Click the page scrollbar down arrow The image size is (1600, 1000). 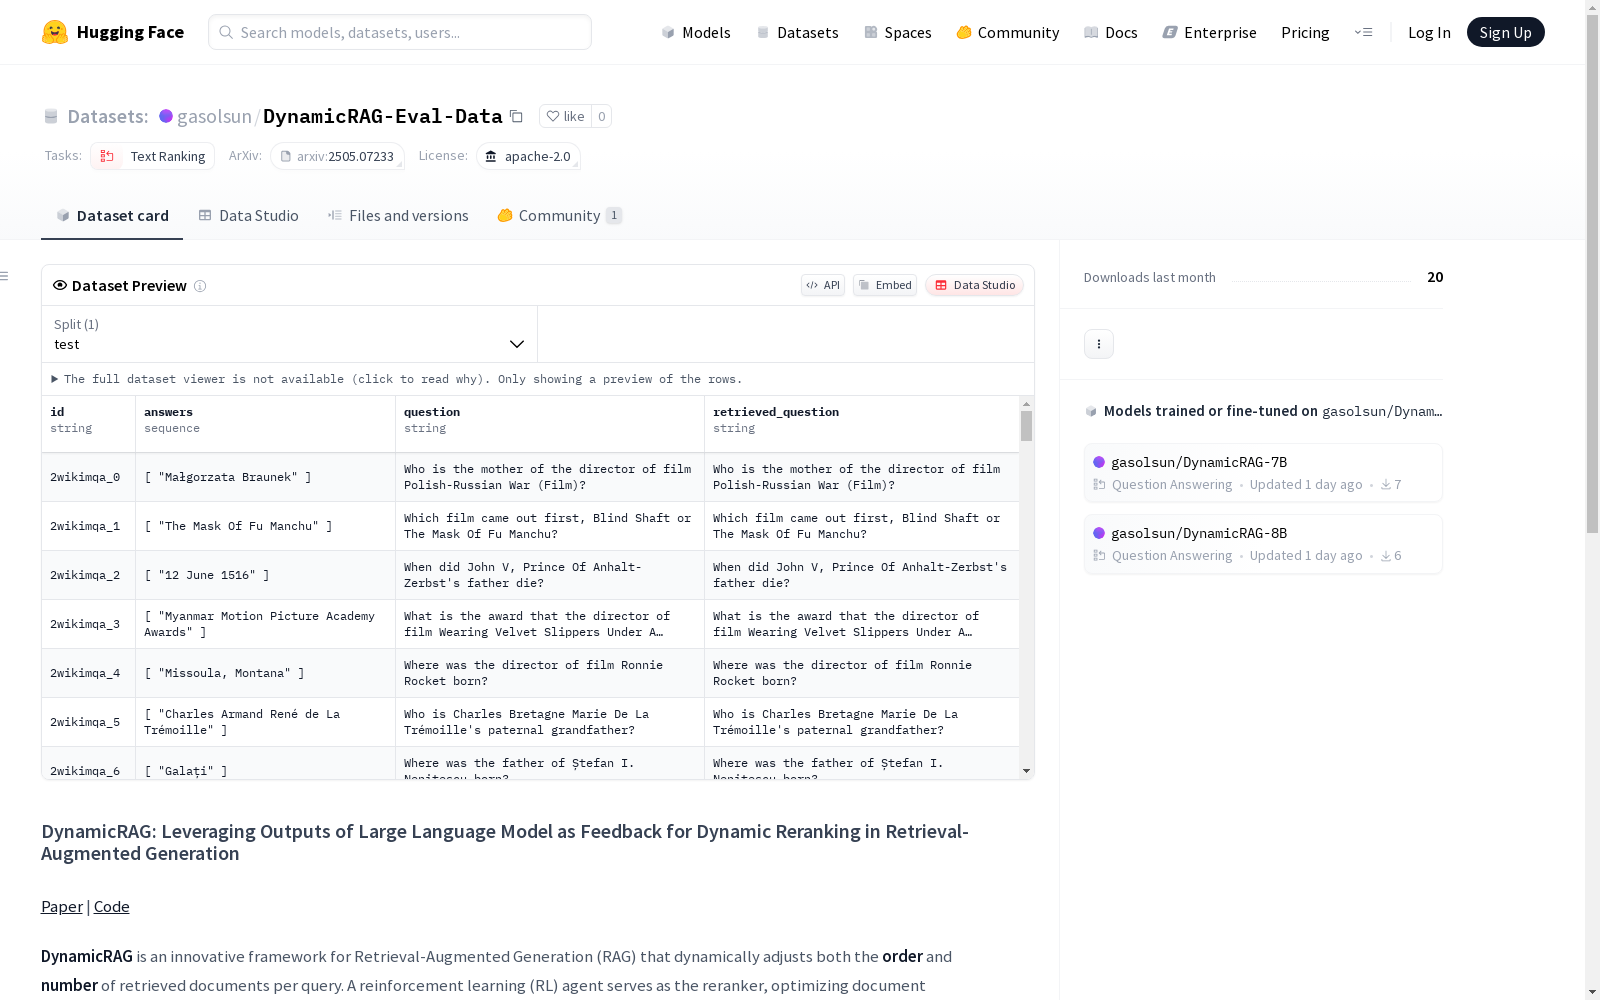(1592, 992)
